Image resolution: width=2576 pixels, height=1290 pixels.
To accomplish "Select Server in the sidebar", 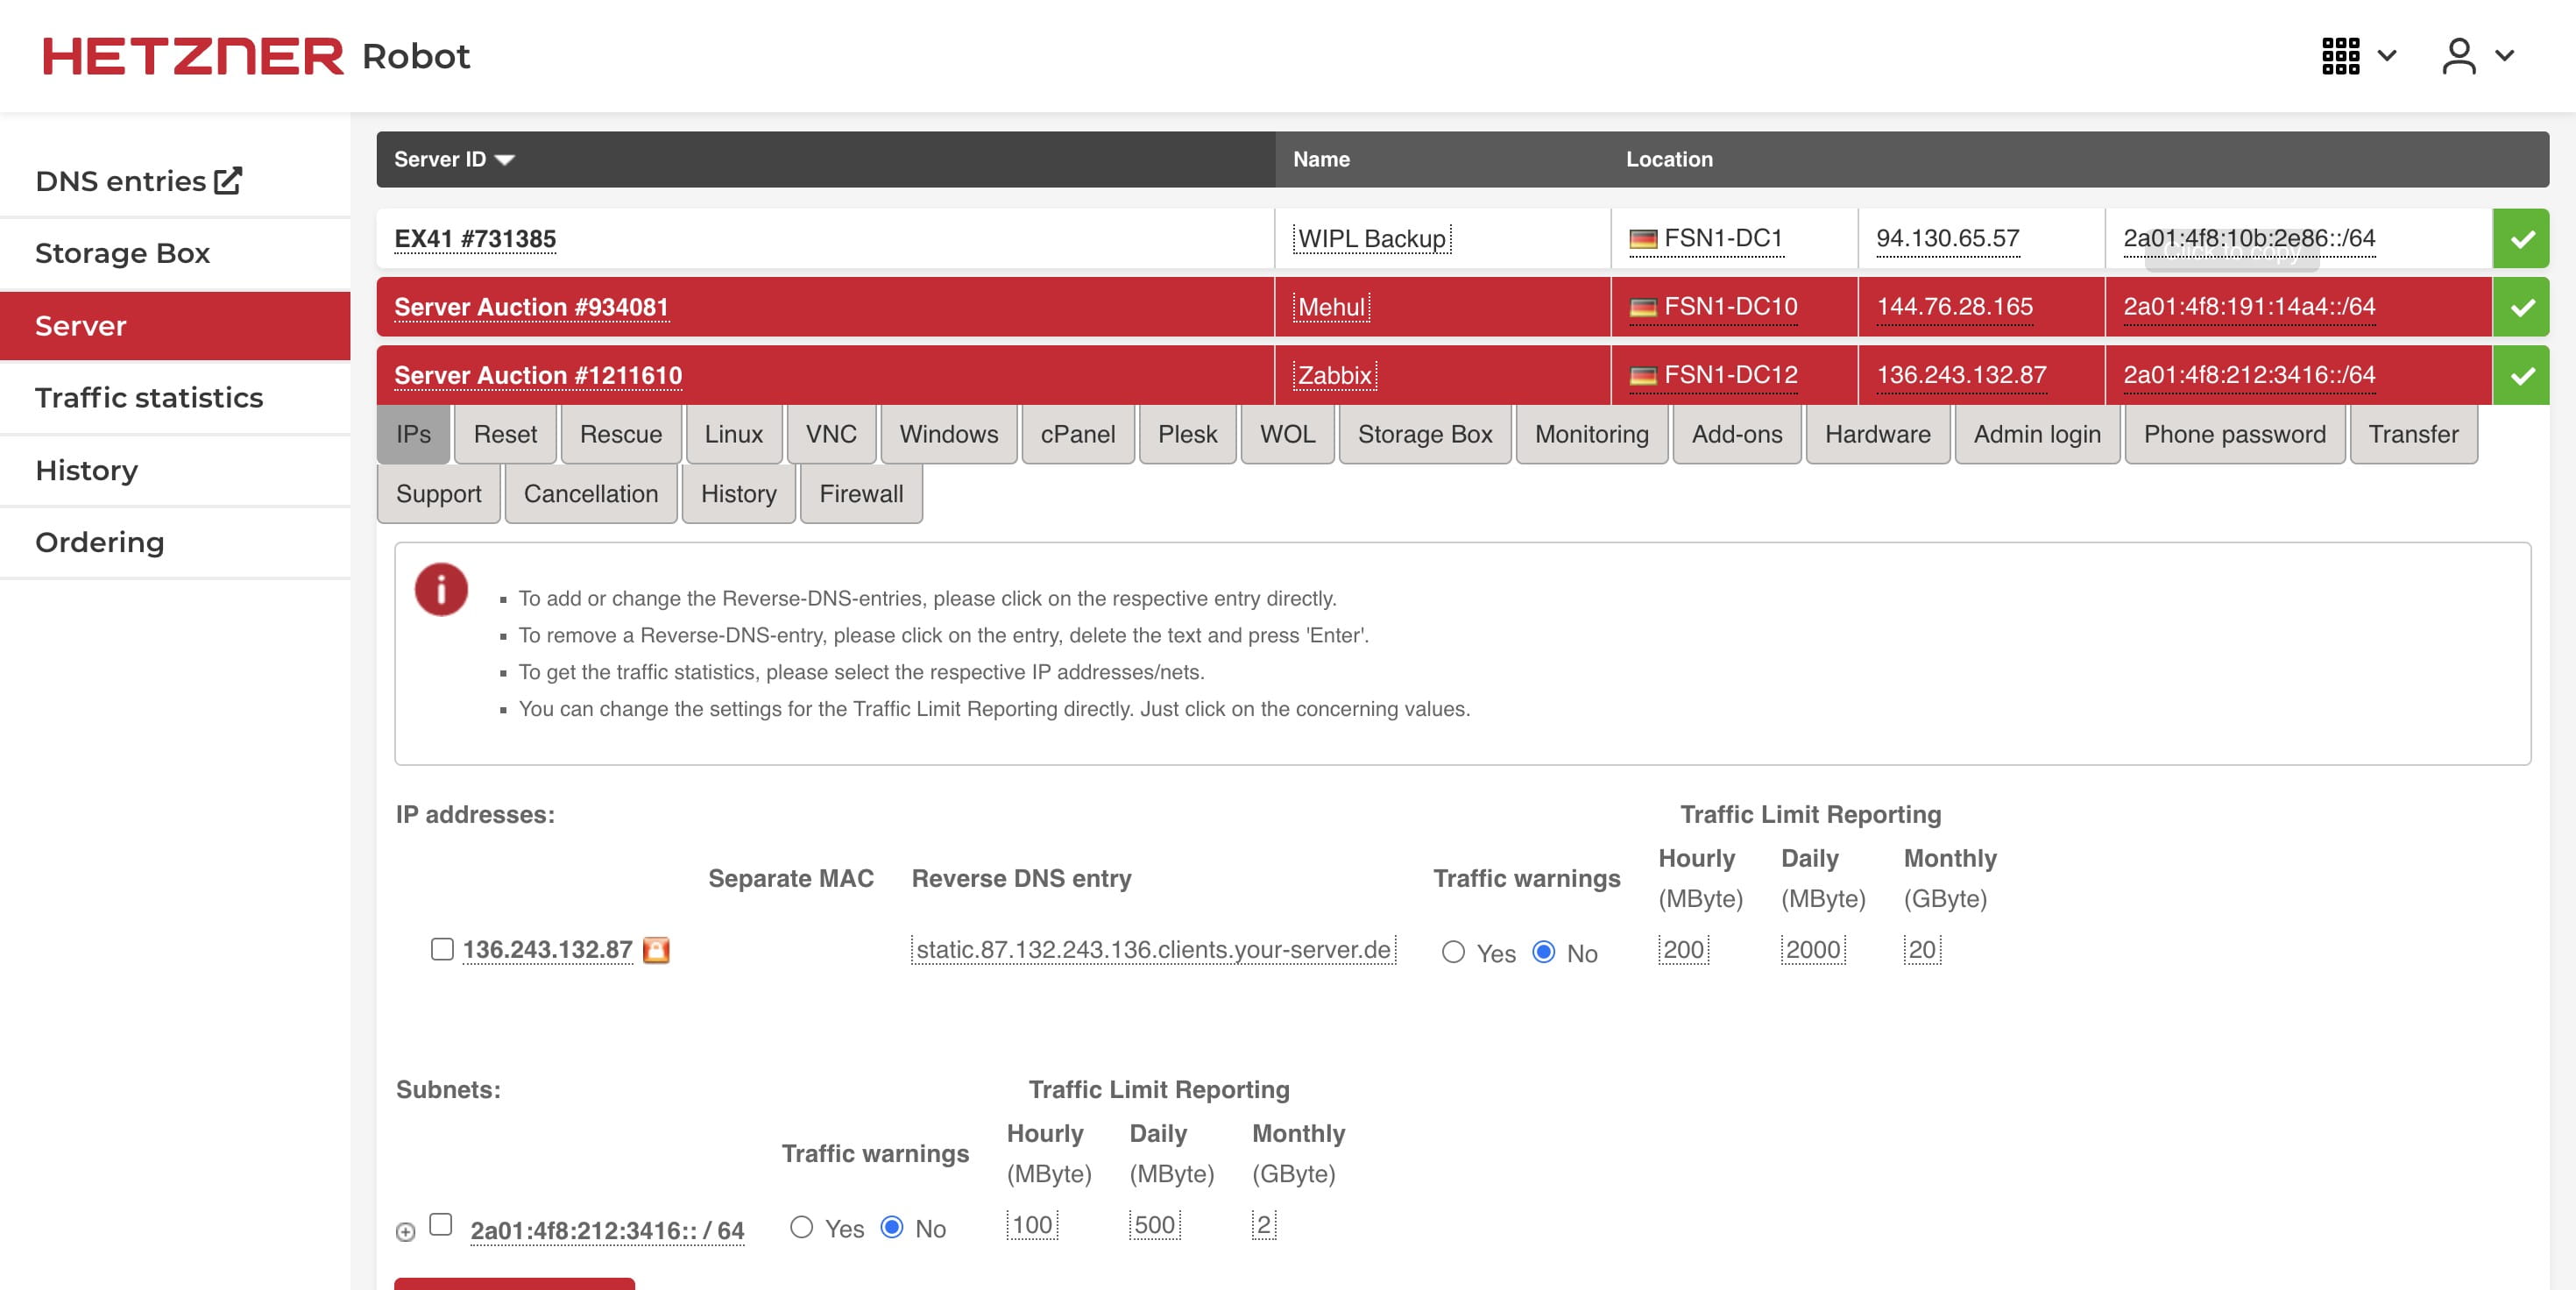I will (175, 326).
